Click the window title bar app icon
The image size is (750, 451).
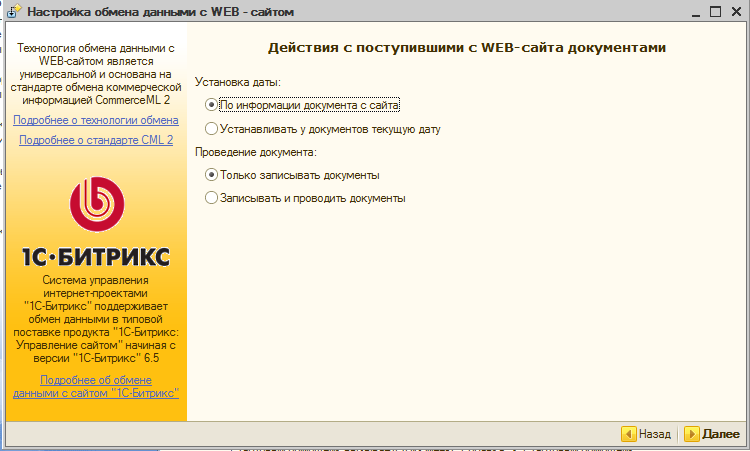[14, 11]
